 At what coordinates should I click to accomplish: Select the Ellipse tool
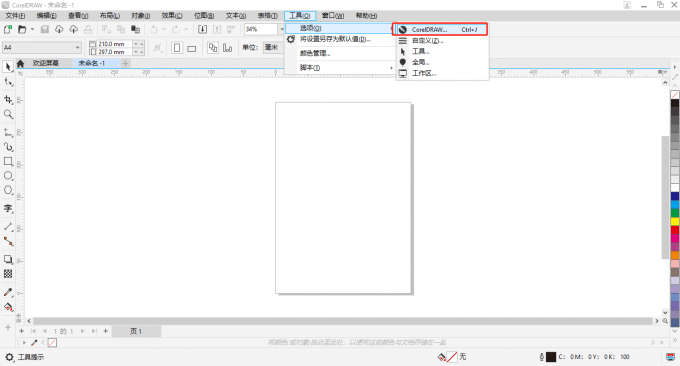tap(8, 176)
